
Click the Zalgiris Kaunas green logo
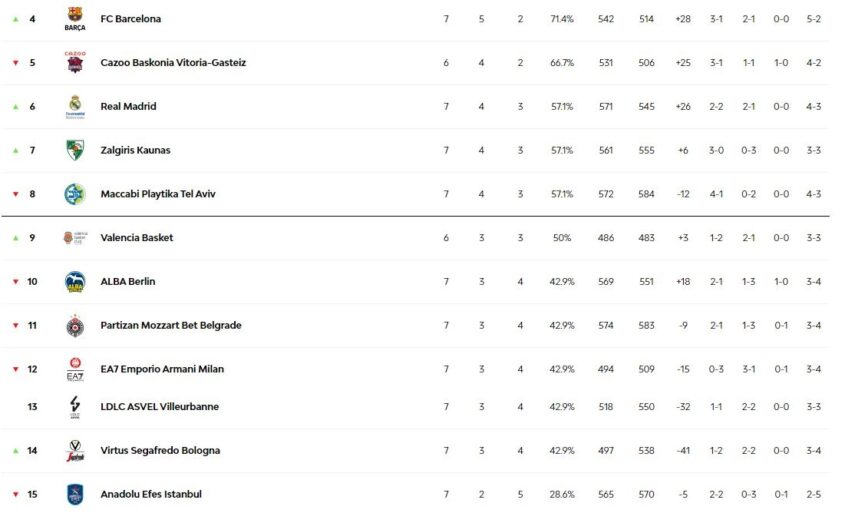coord(75,150)
